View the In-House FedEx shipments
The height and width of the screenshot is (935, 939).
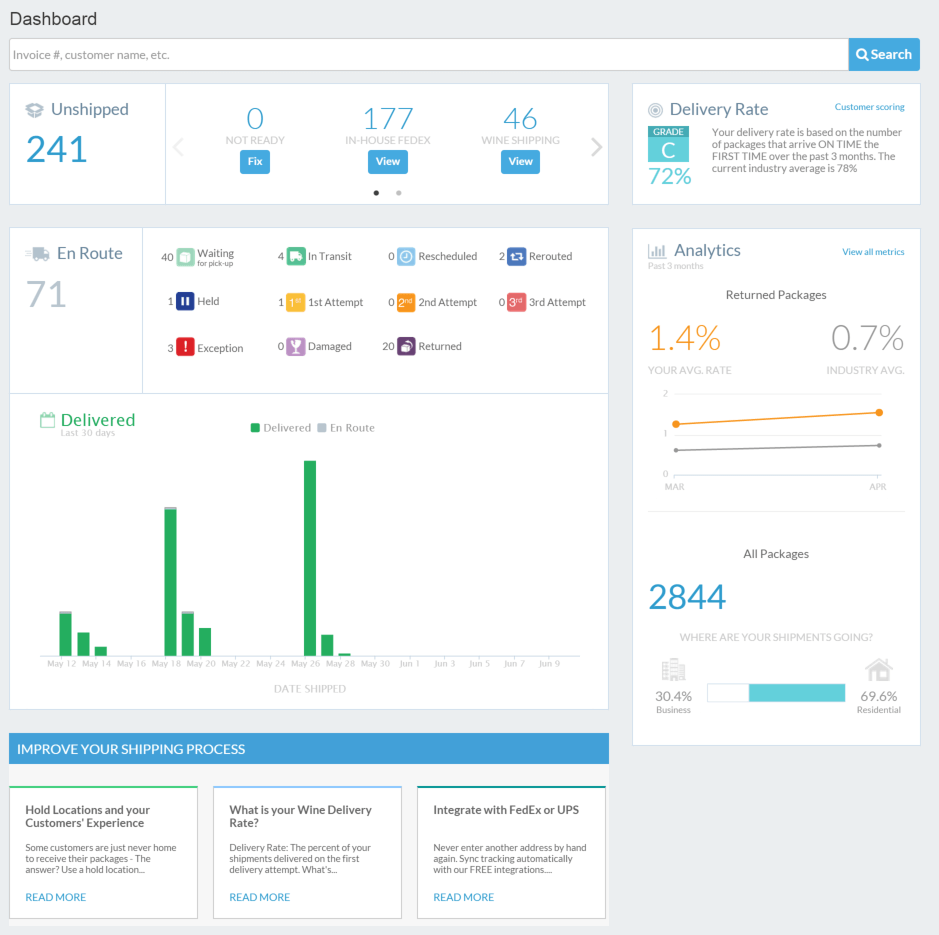[x=388, y=161]
